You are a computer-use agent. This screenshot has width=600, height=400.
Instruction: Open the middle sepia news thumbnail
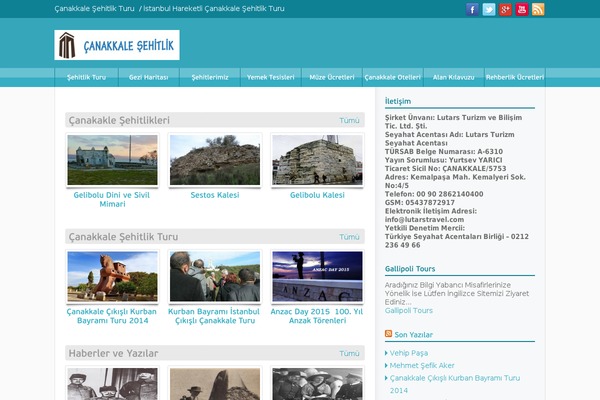pyautogui.click(x=215, y=383)
